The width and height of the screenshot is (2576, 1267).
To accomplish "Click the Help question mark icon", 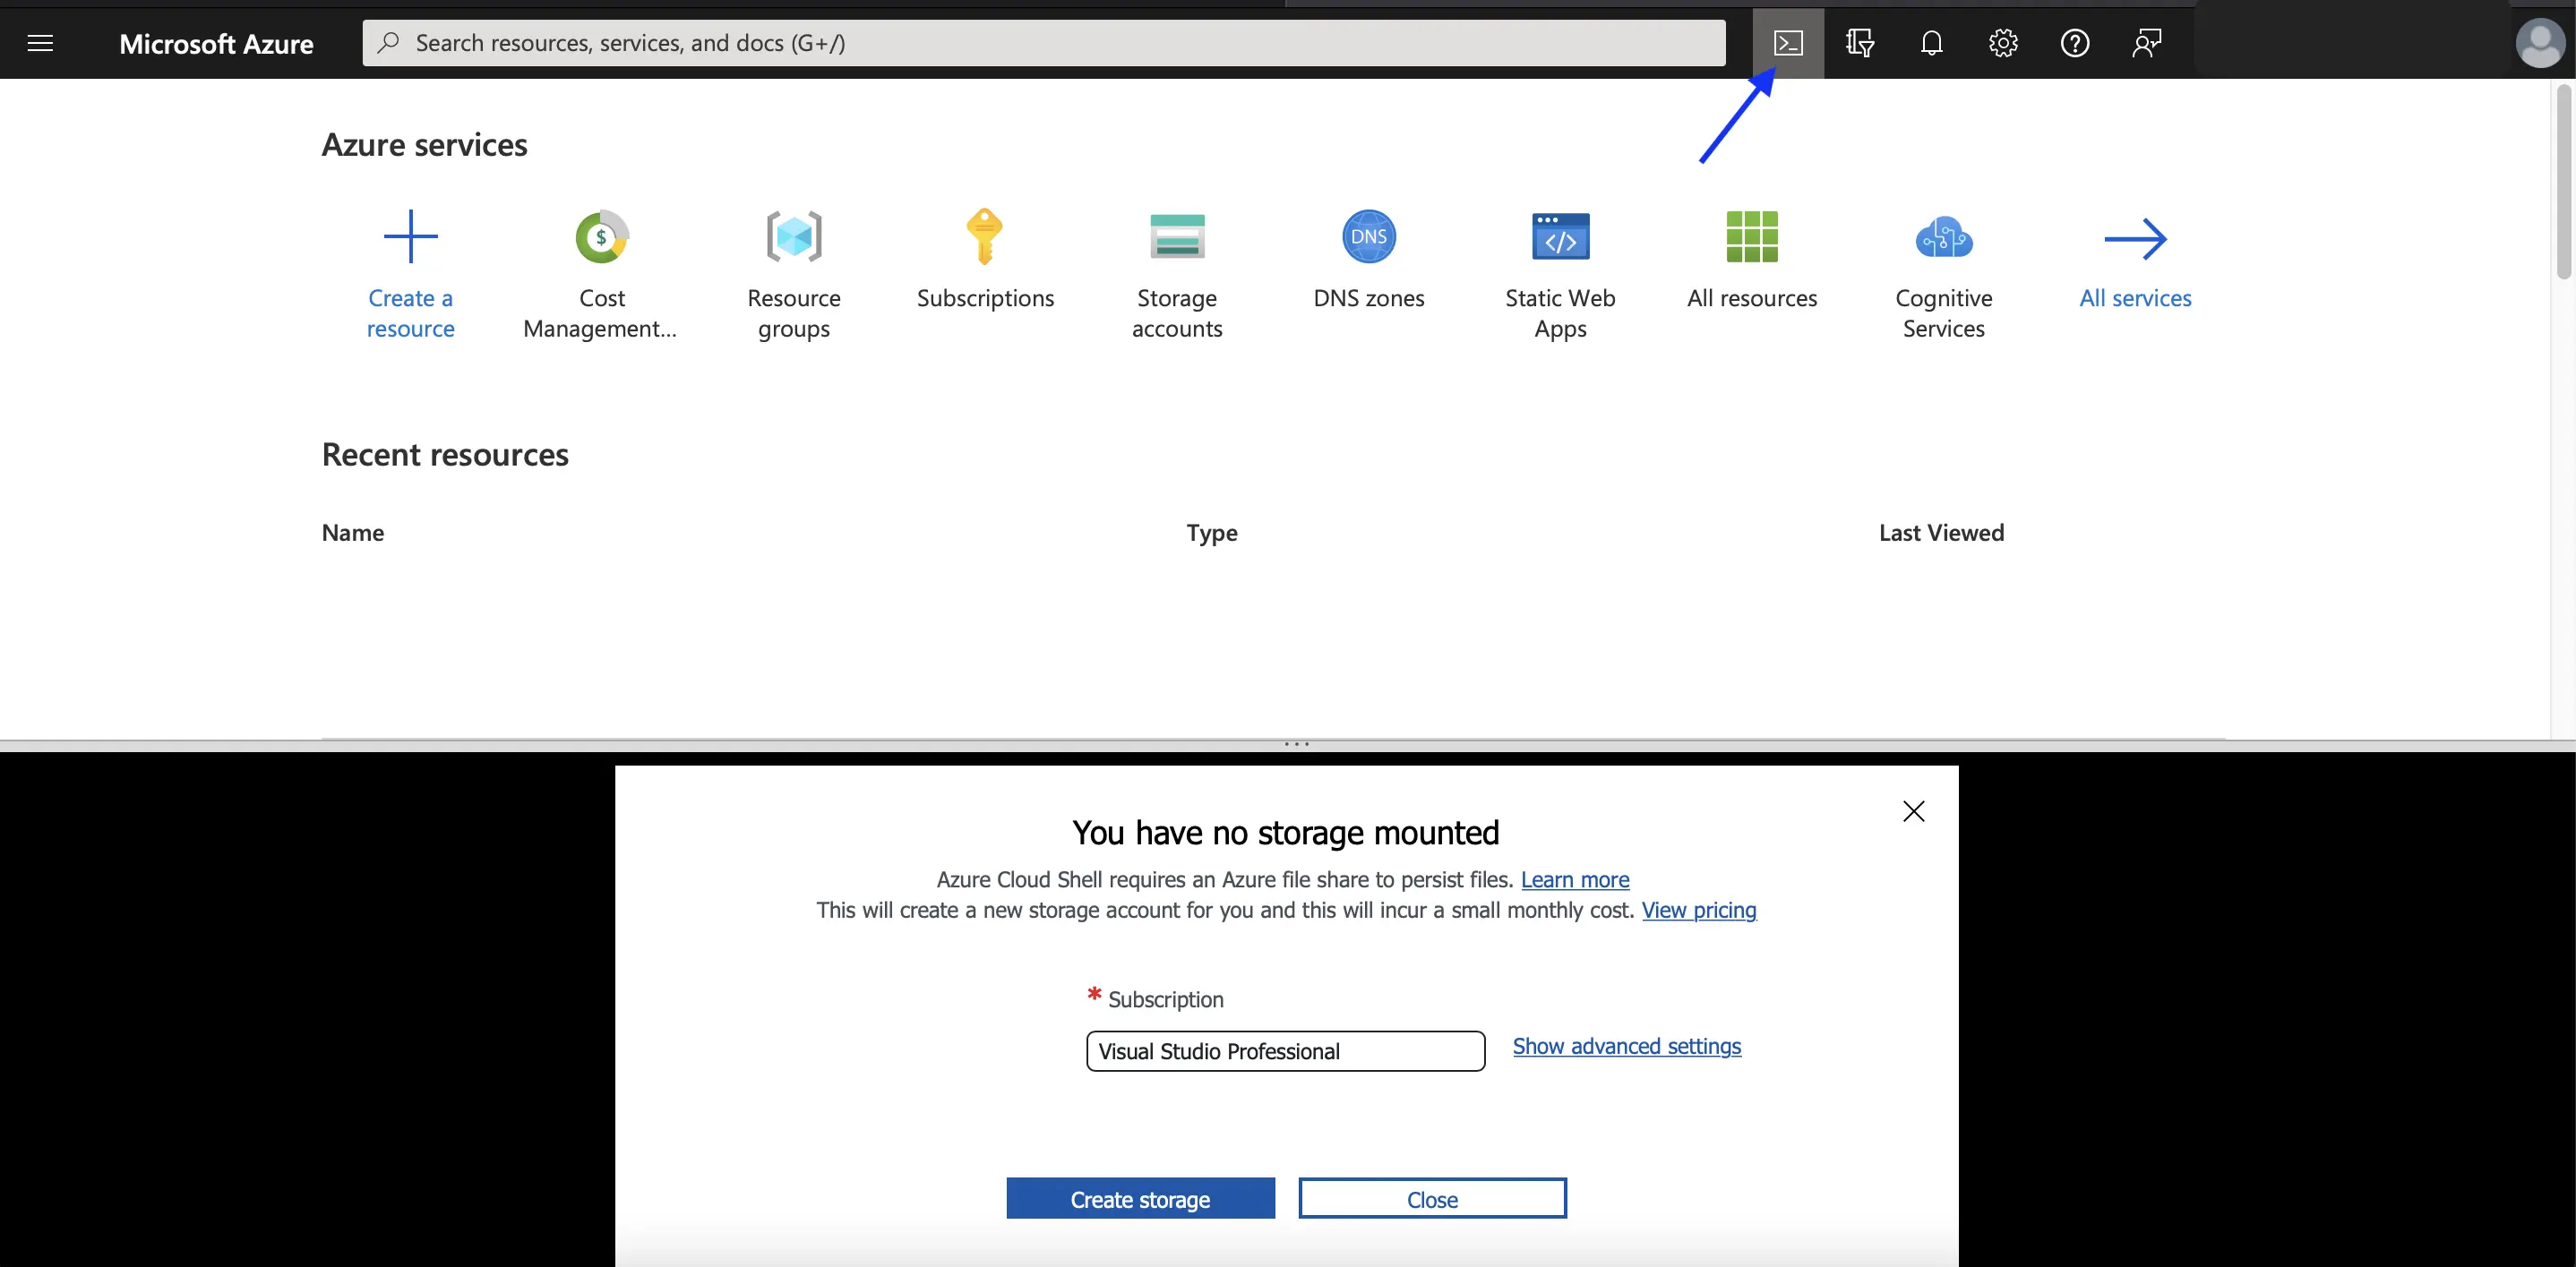I will point(2074,43).
